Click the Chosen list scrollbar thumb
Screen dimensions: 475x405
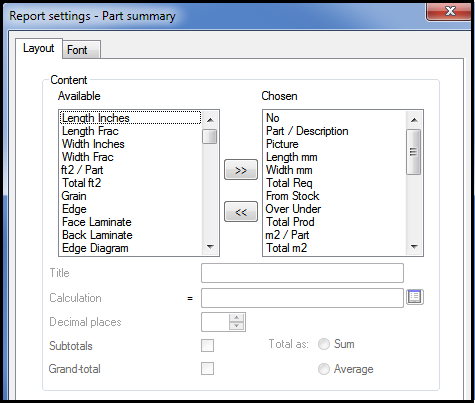[414, 152]
